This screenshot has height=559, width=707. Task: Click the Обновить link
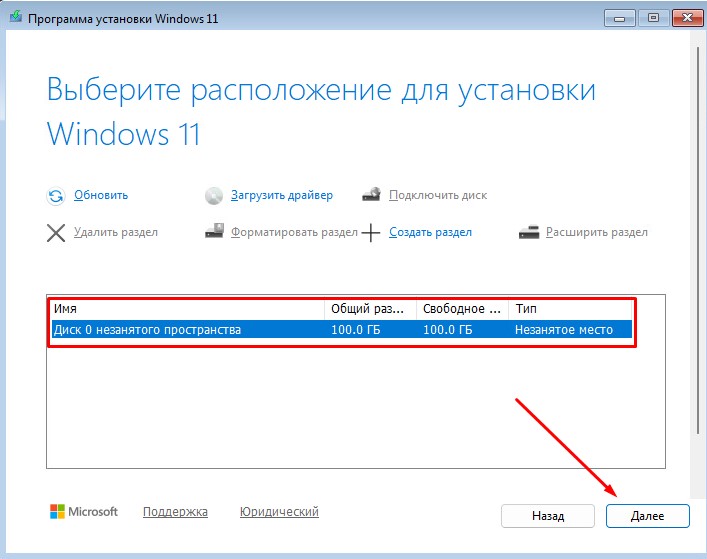point(101,195)
